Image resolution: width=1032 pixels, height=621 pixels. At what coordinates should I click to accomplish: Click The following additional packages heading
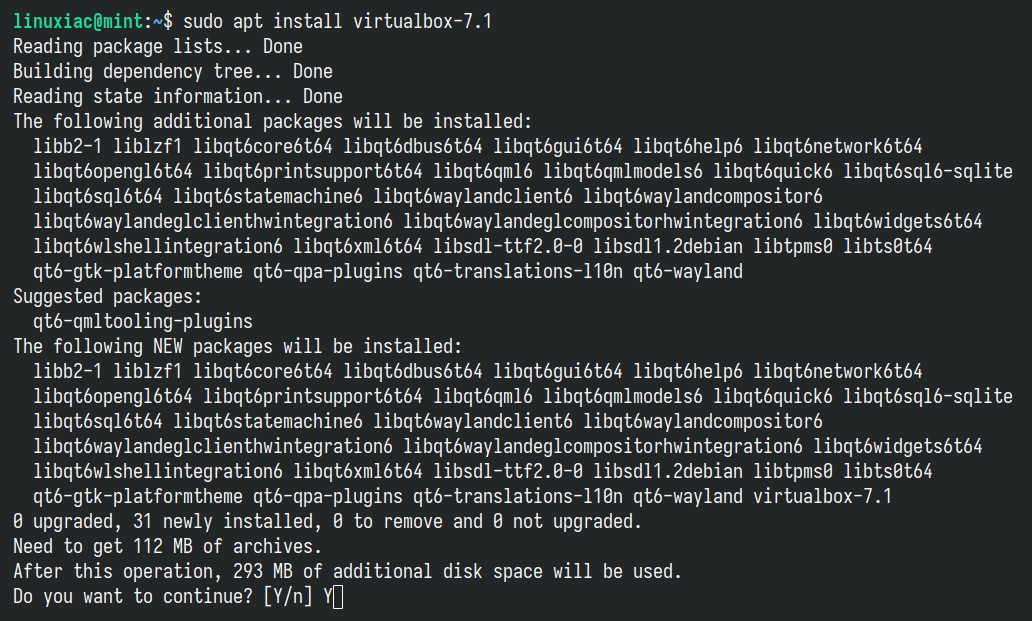click(x=272, y=122)
